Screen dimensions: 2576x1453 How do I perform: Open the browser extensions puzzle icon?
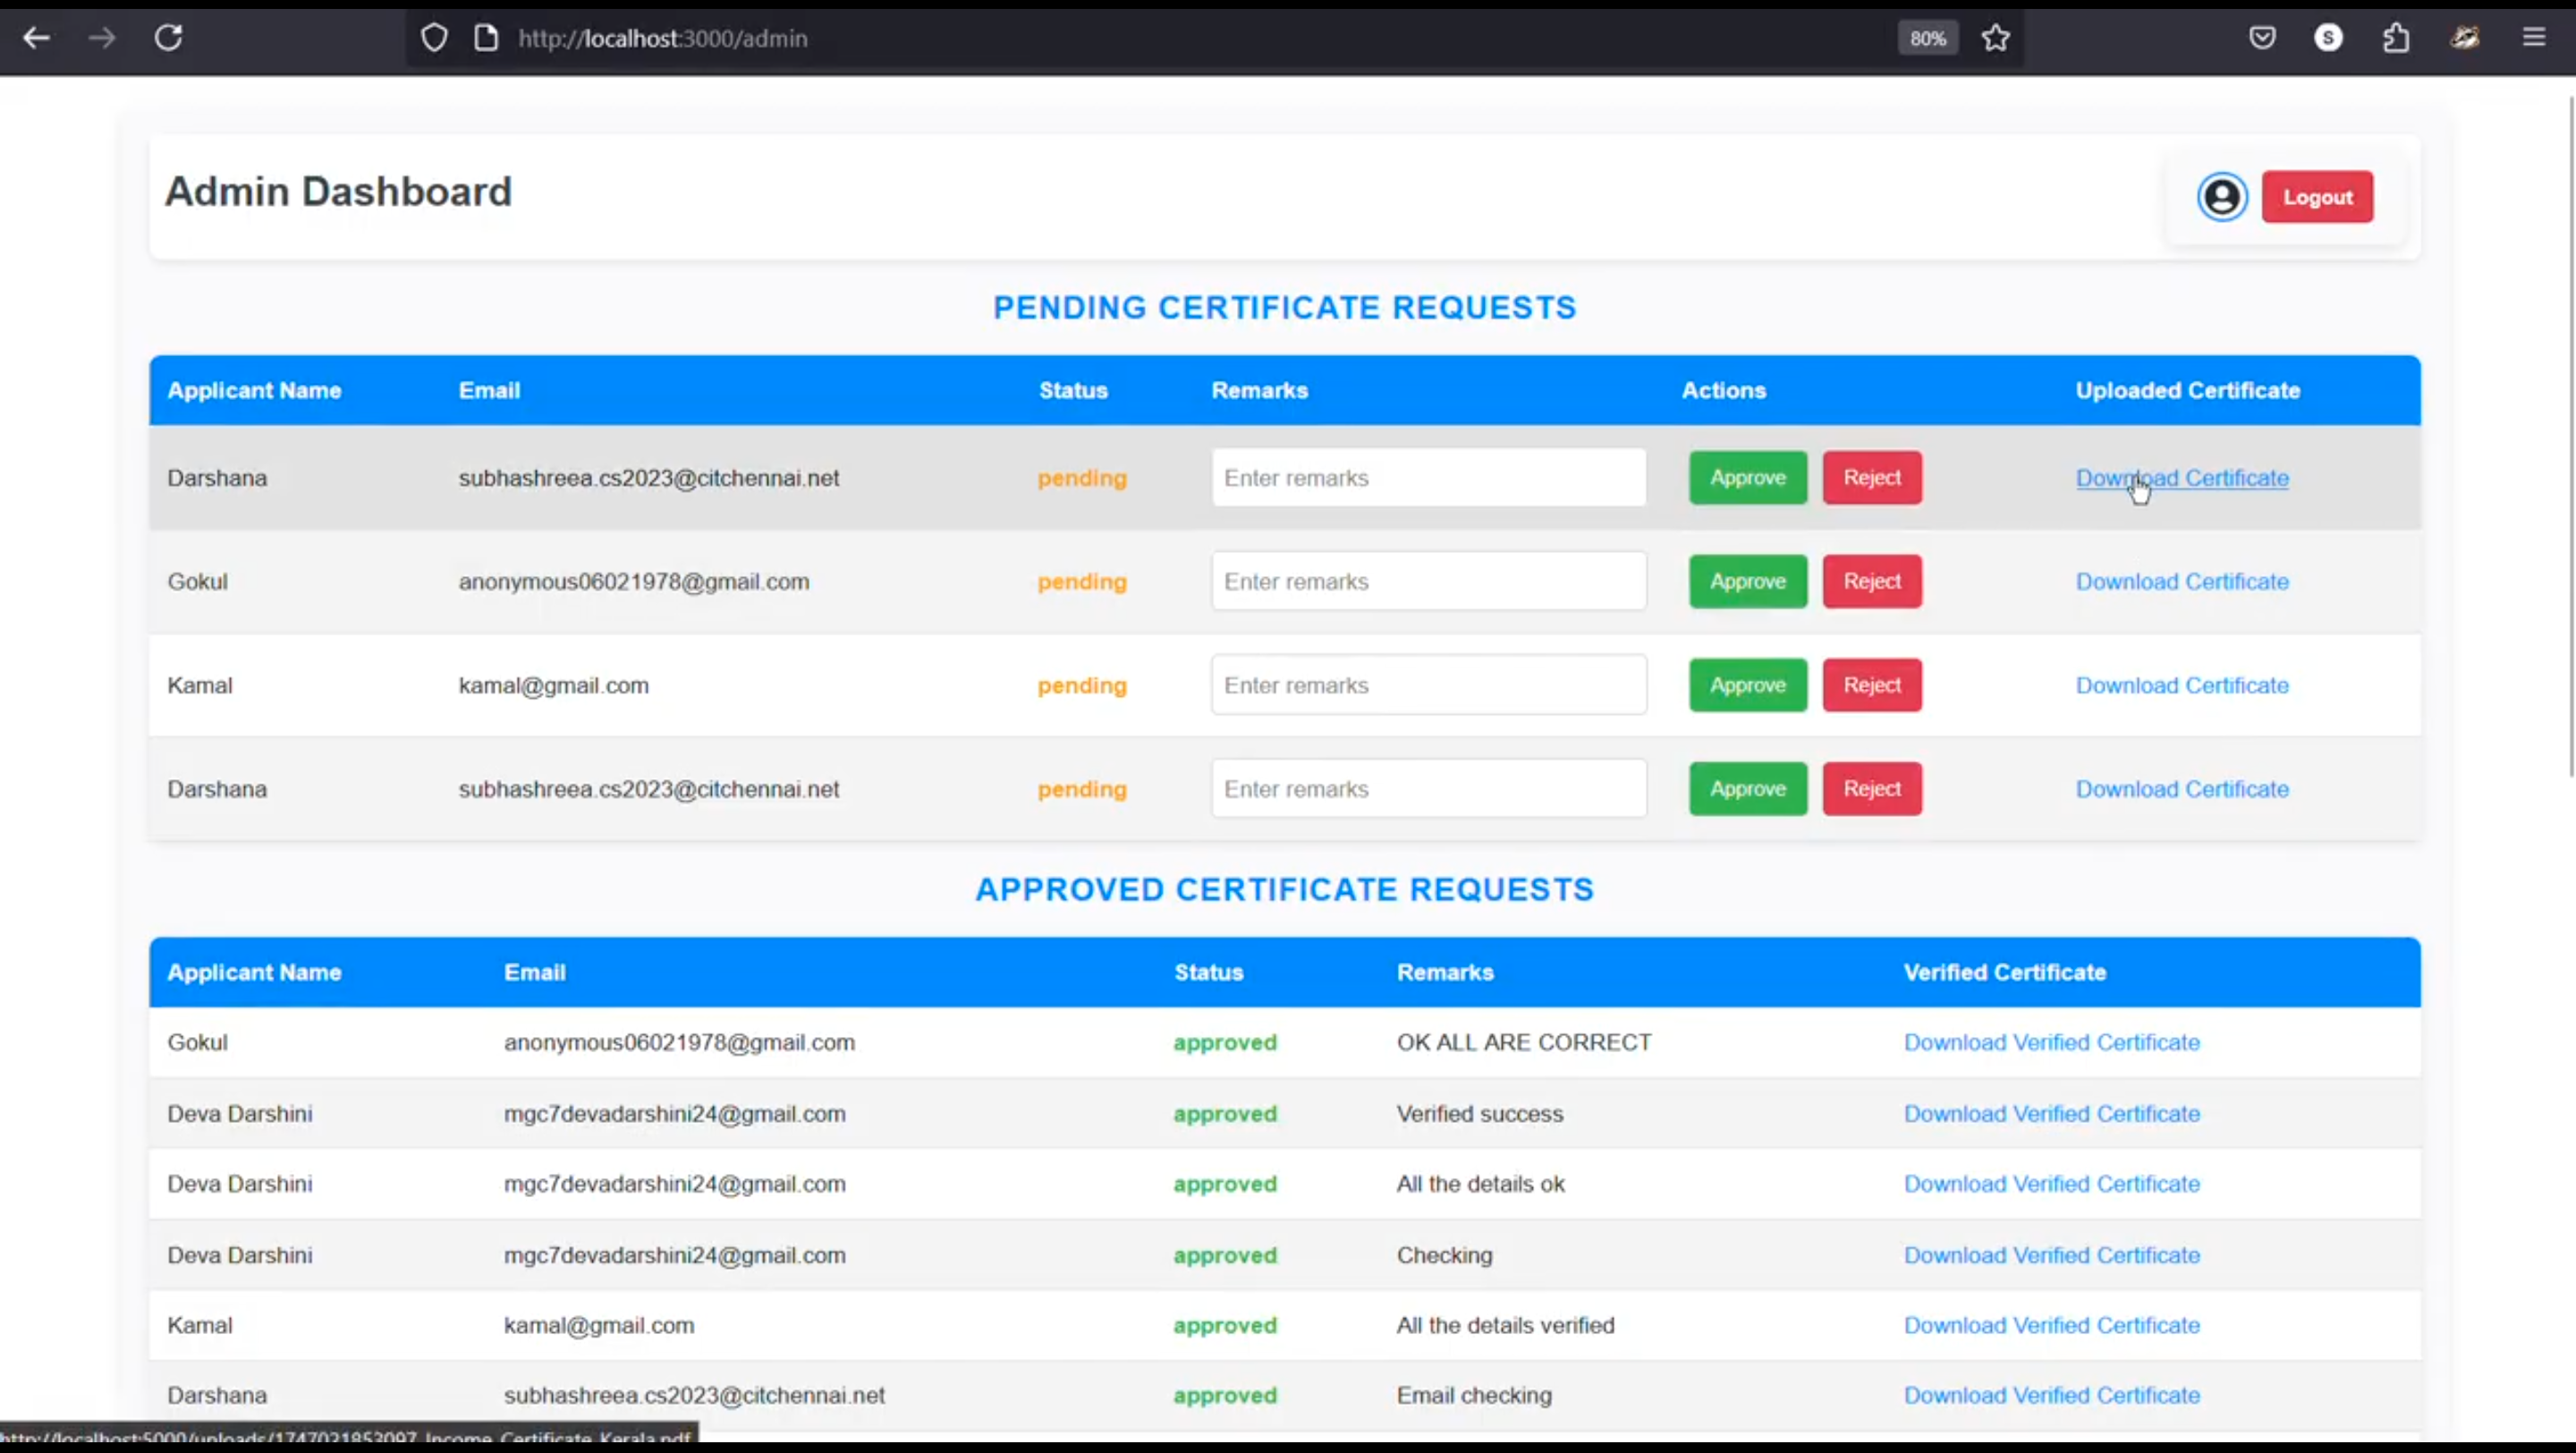[x=2396, y=38]
